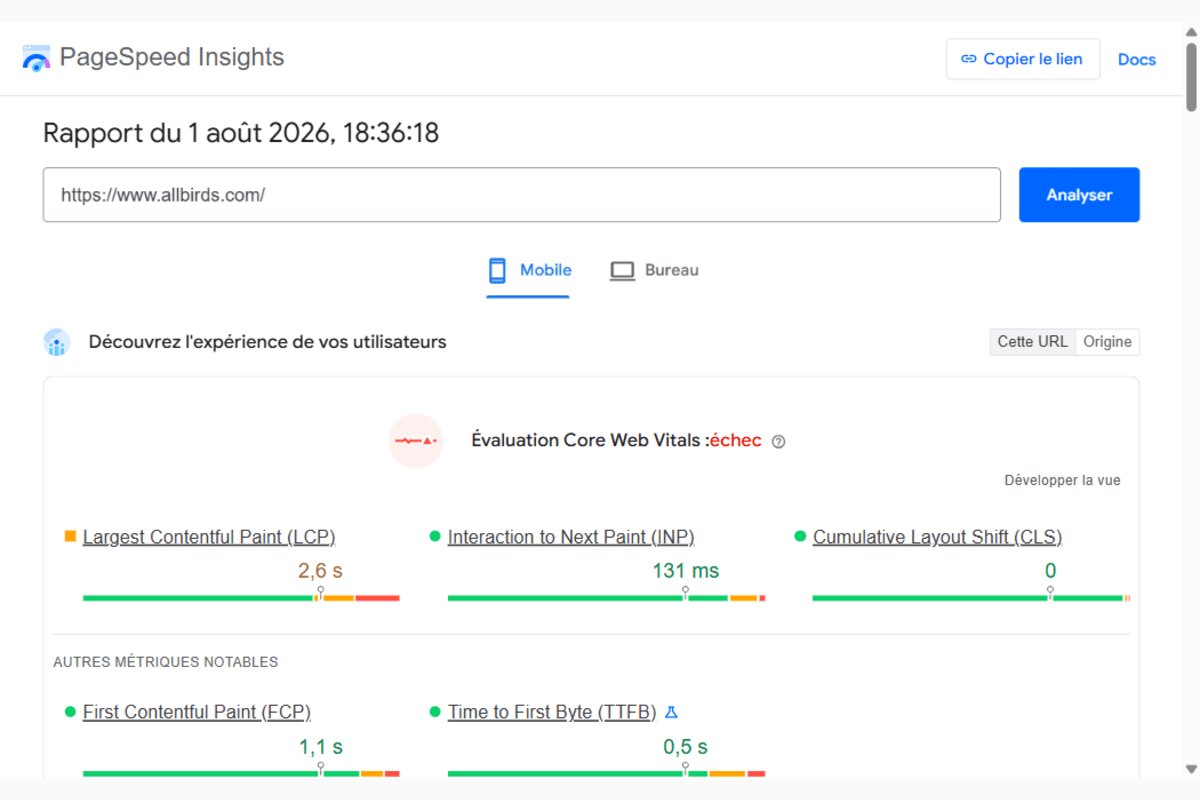Screen dimensions: 1200x800
Task: Click the Analyser button
Action: click(1079, 195)
